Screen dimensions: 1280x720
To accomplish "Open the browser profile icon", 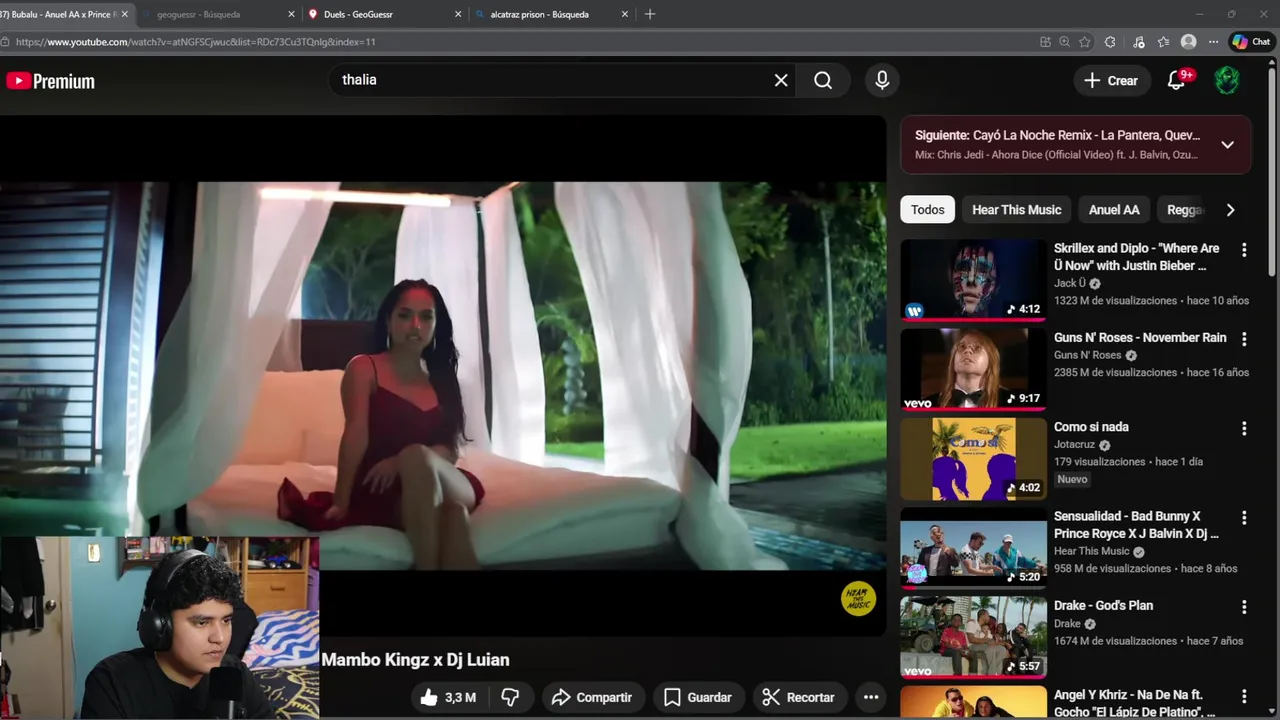I will tap(1188, 42).
